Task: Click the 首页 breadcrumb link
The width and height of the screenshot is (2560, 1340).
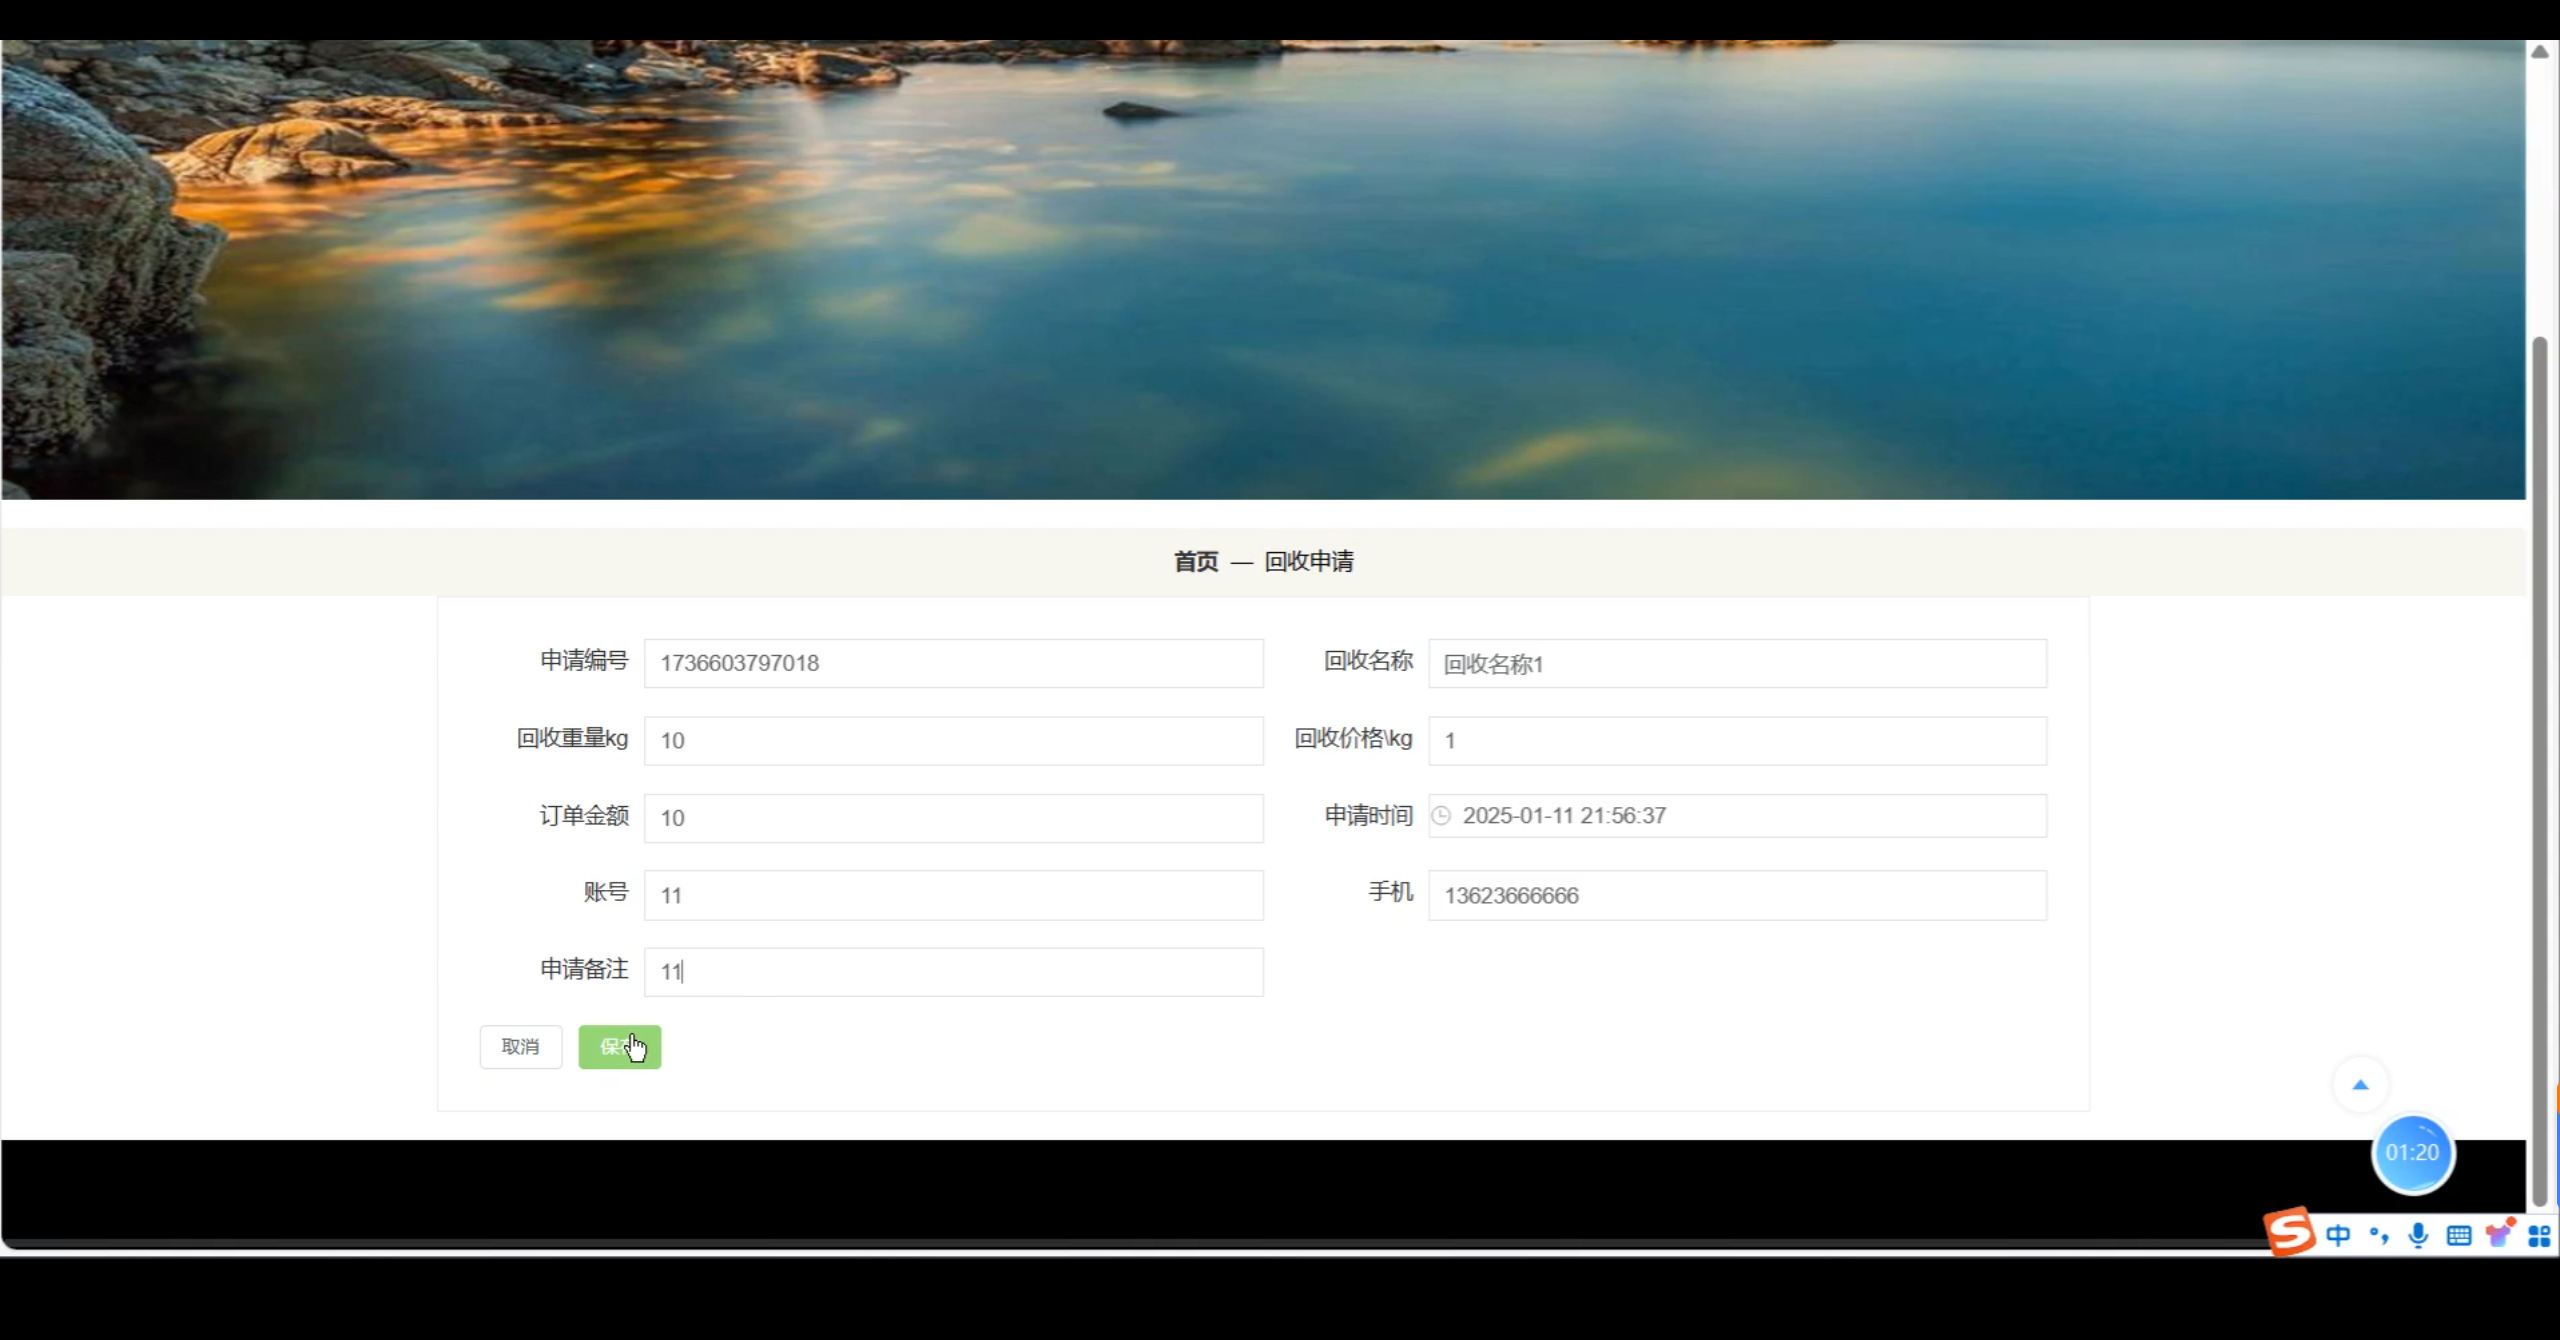Action: [x=1196, y=562]
